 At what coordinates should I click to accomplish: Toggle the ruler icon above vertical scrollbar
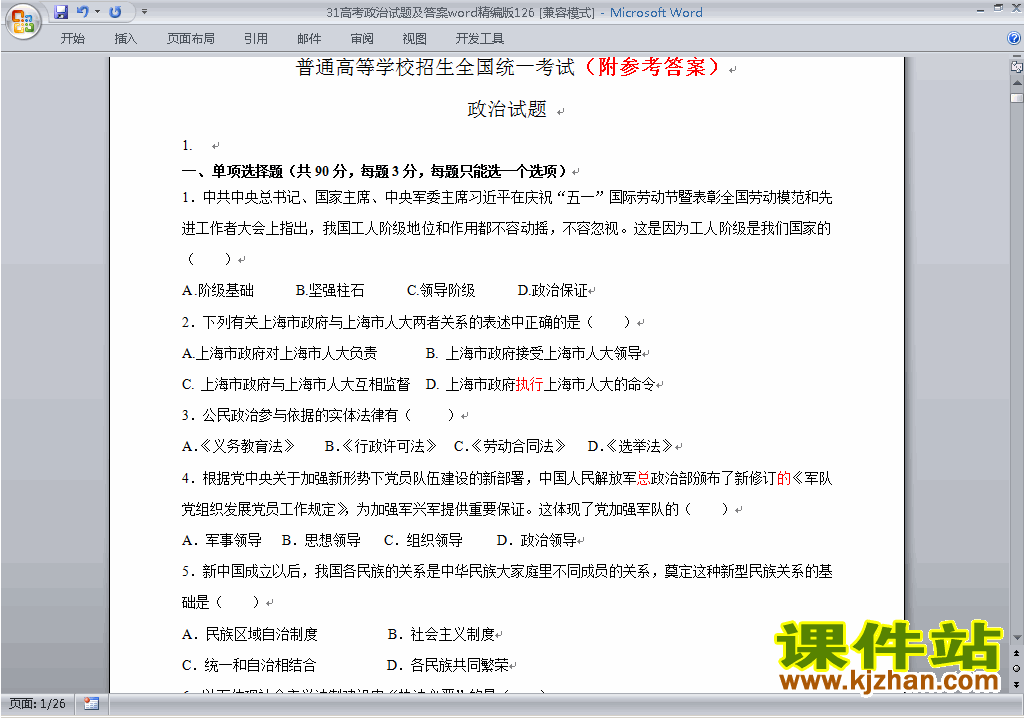[x=1016, y=67]
